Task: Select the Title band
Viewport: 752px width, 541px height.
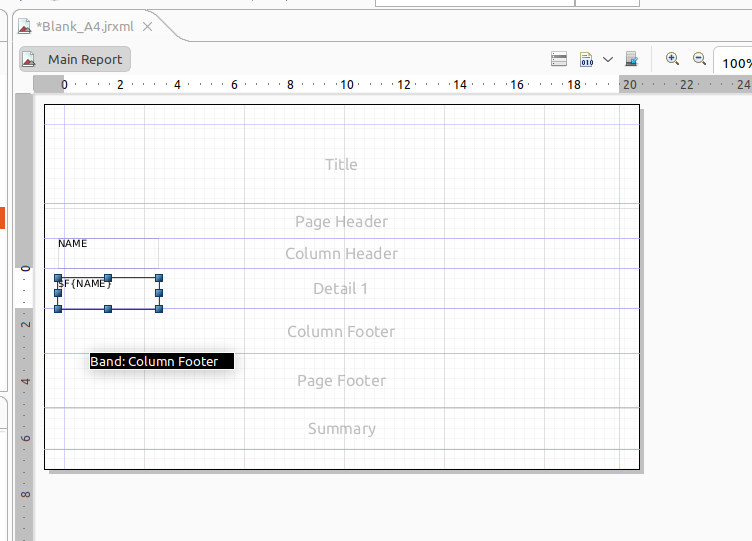Action: pos(340,164)
